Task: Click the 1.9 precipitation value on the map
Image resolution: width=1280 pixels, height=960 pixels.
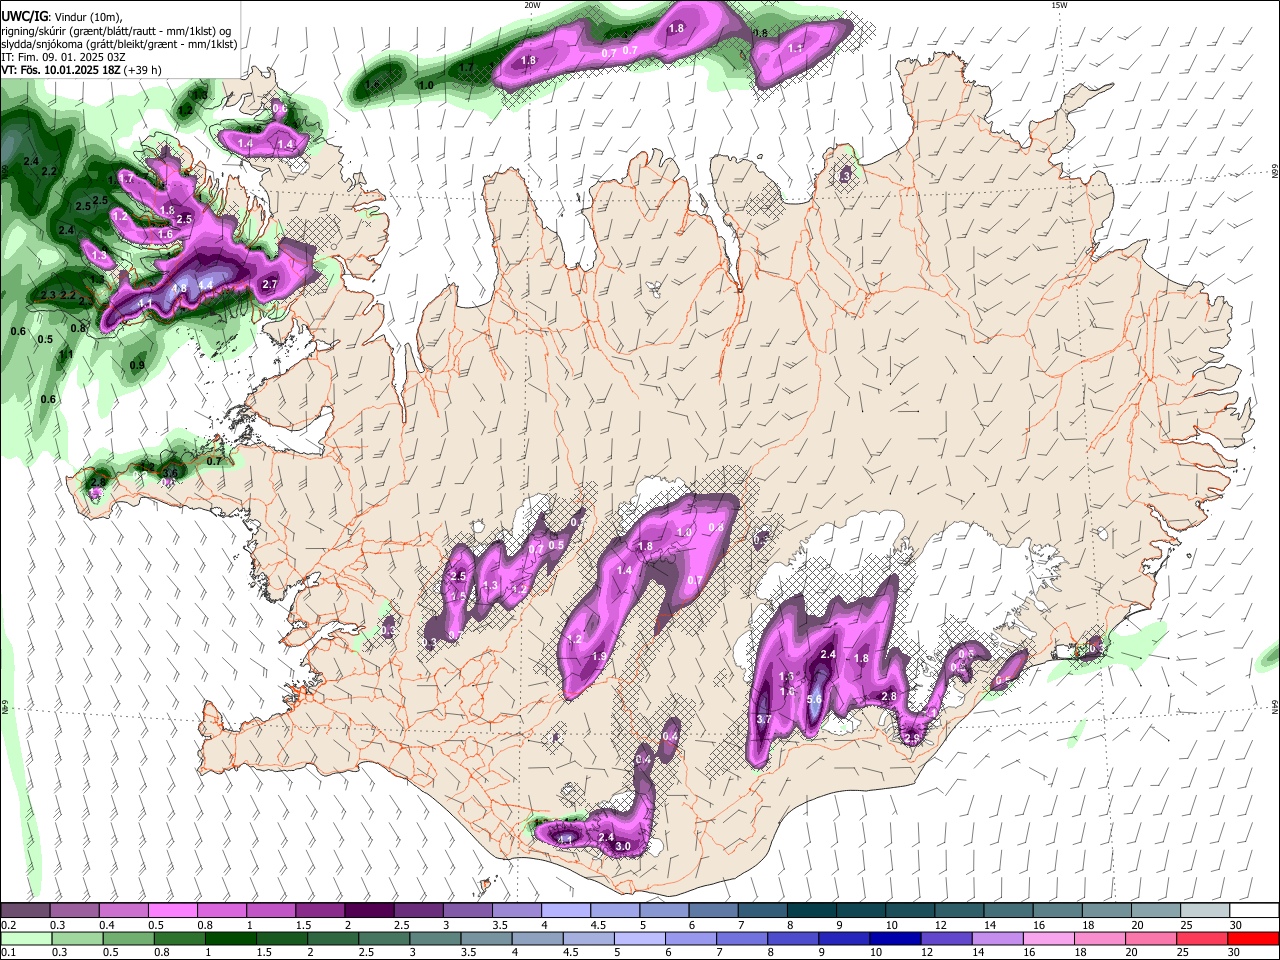Action: [599, 656]
